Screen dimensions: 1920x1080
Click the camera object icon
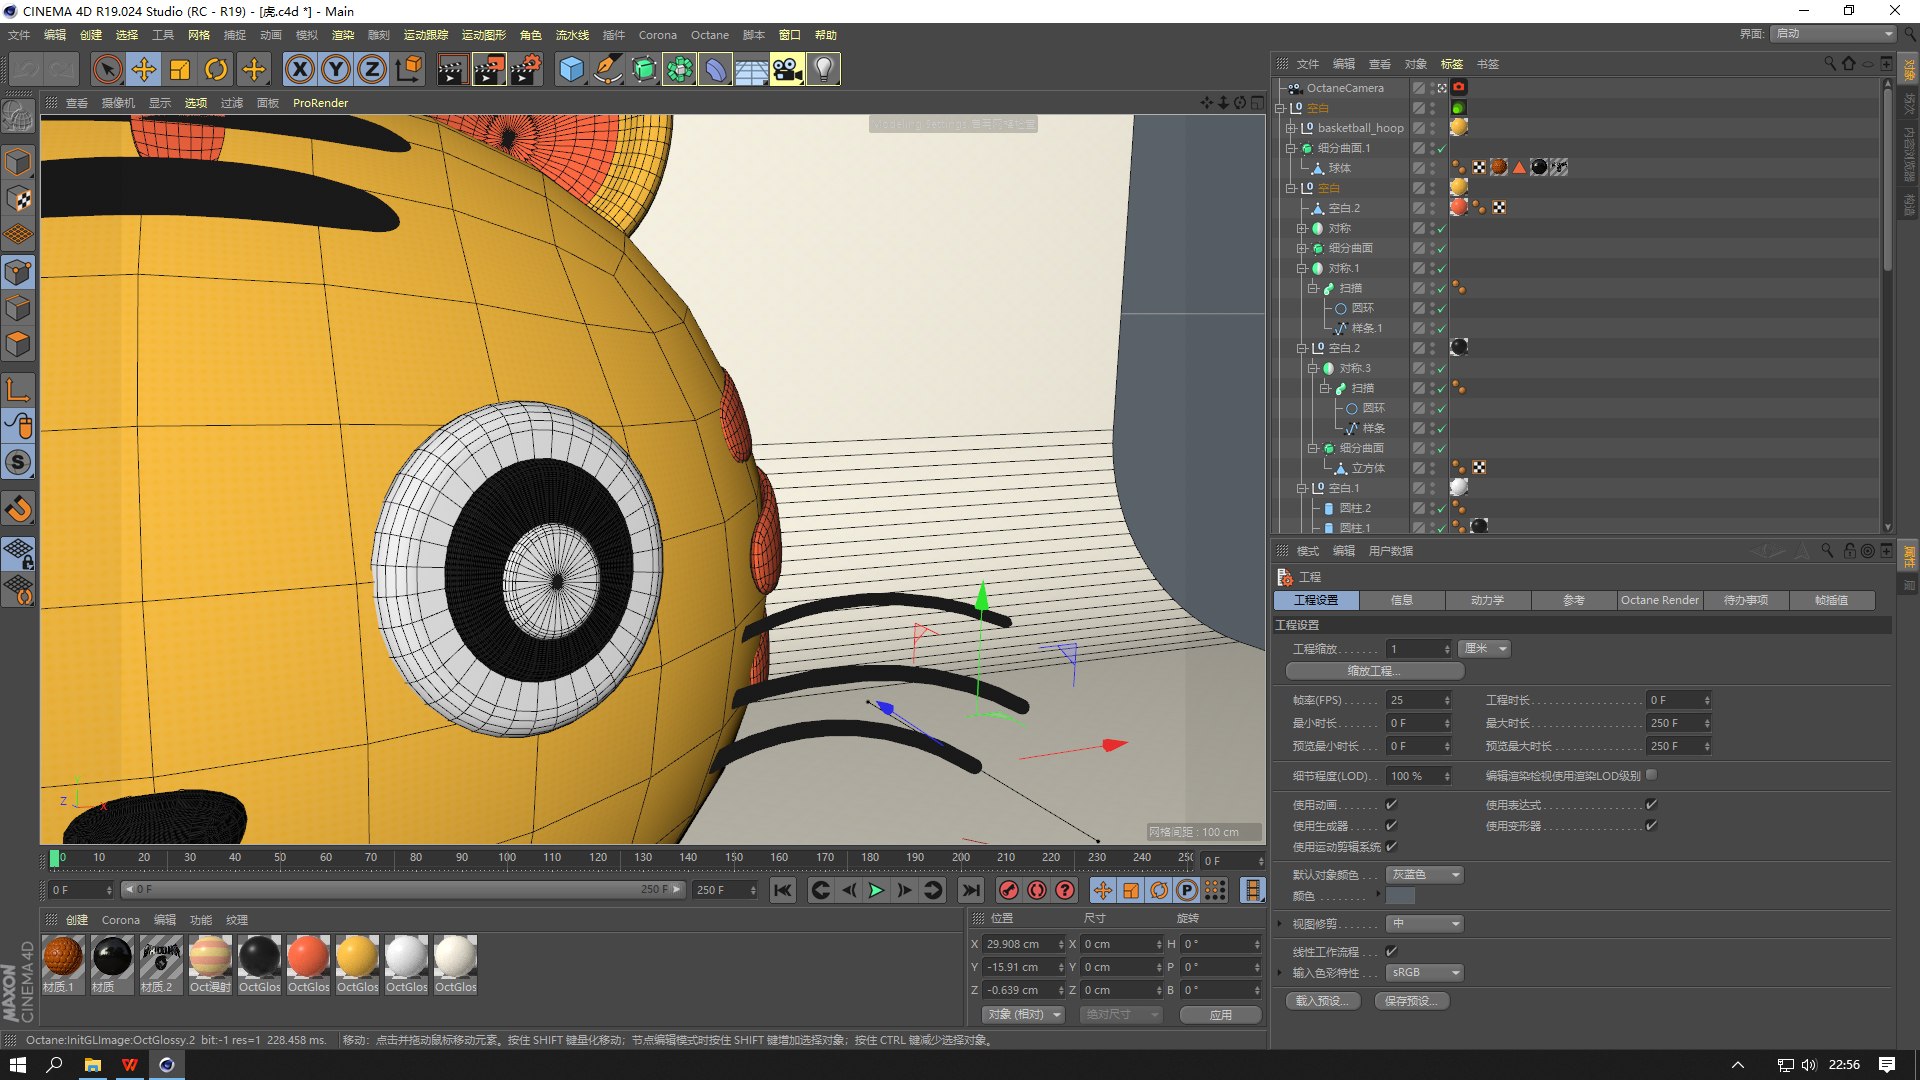787,70
